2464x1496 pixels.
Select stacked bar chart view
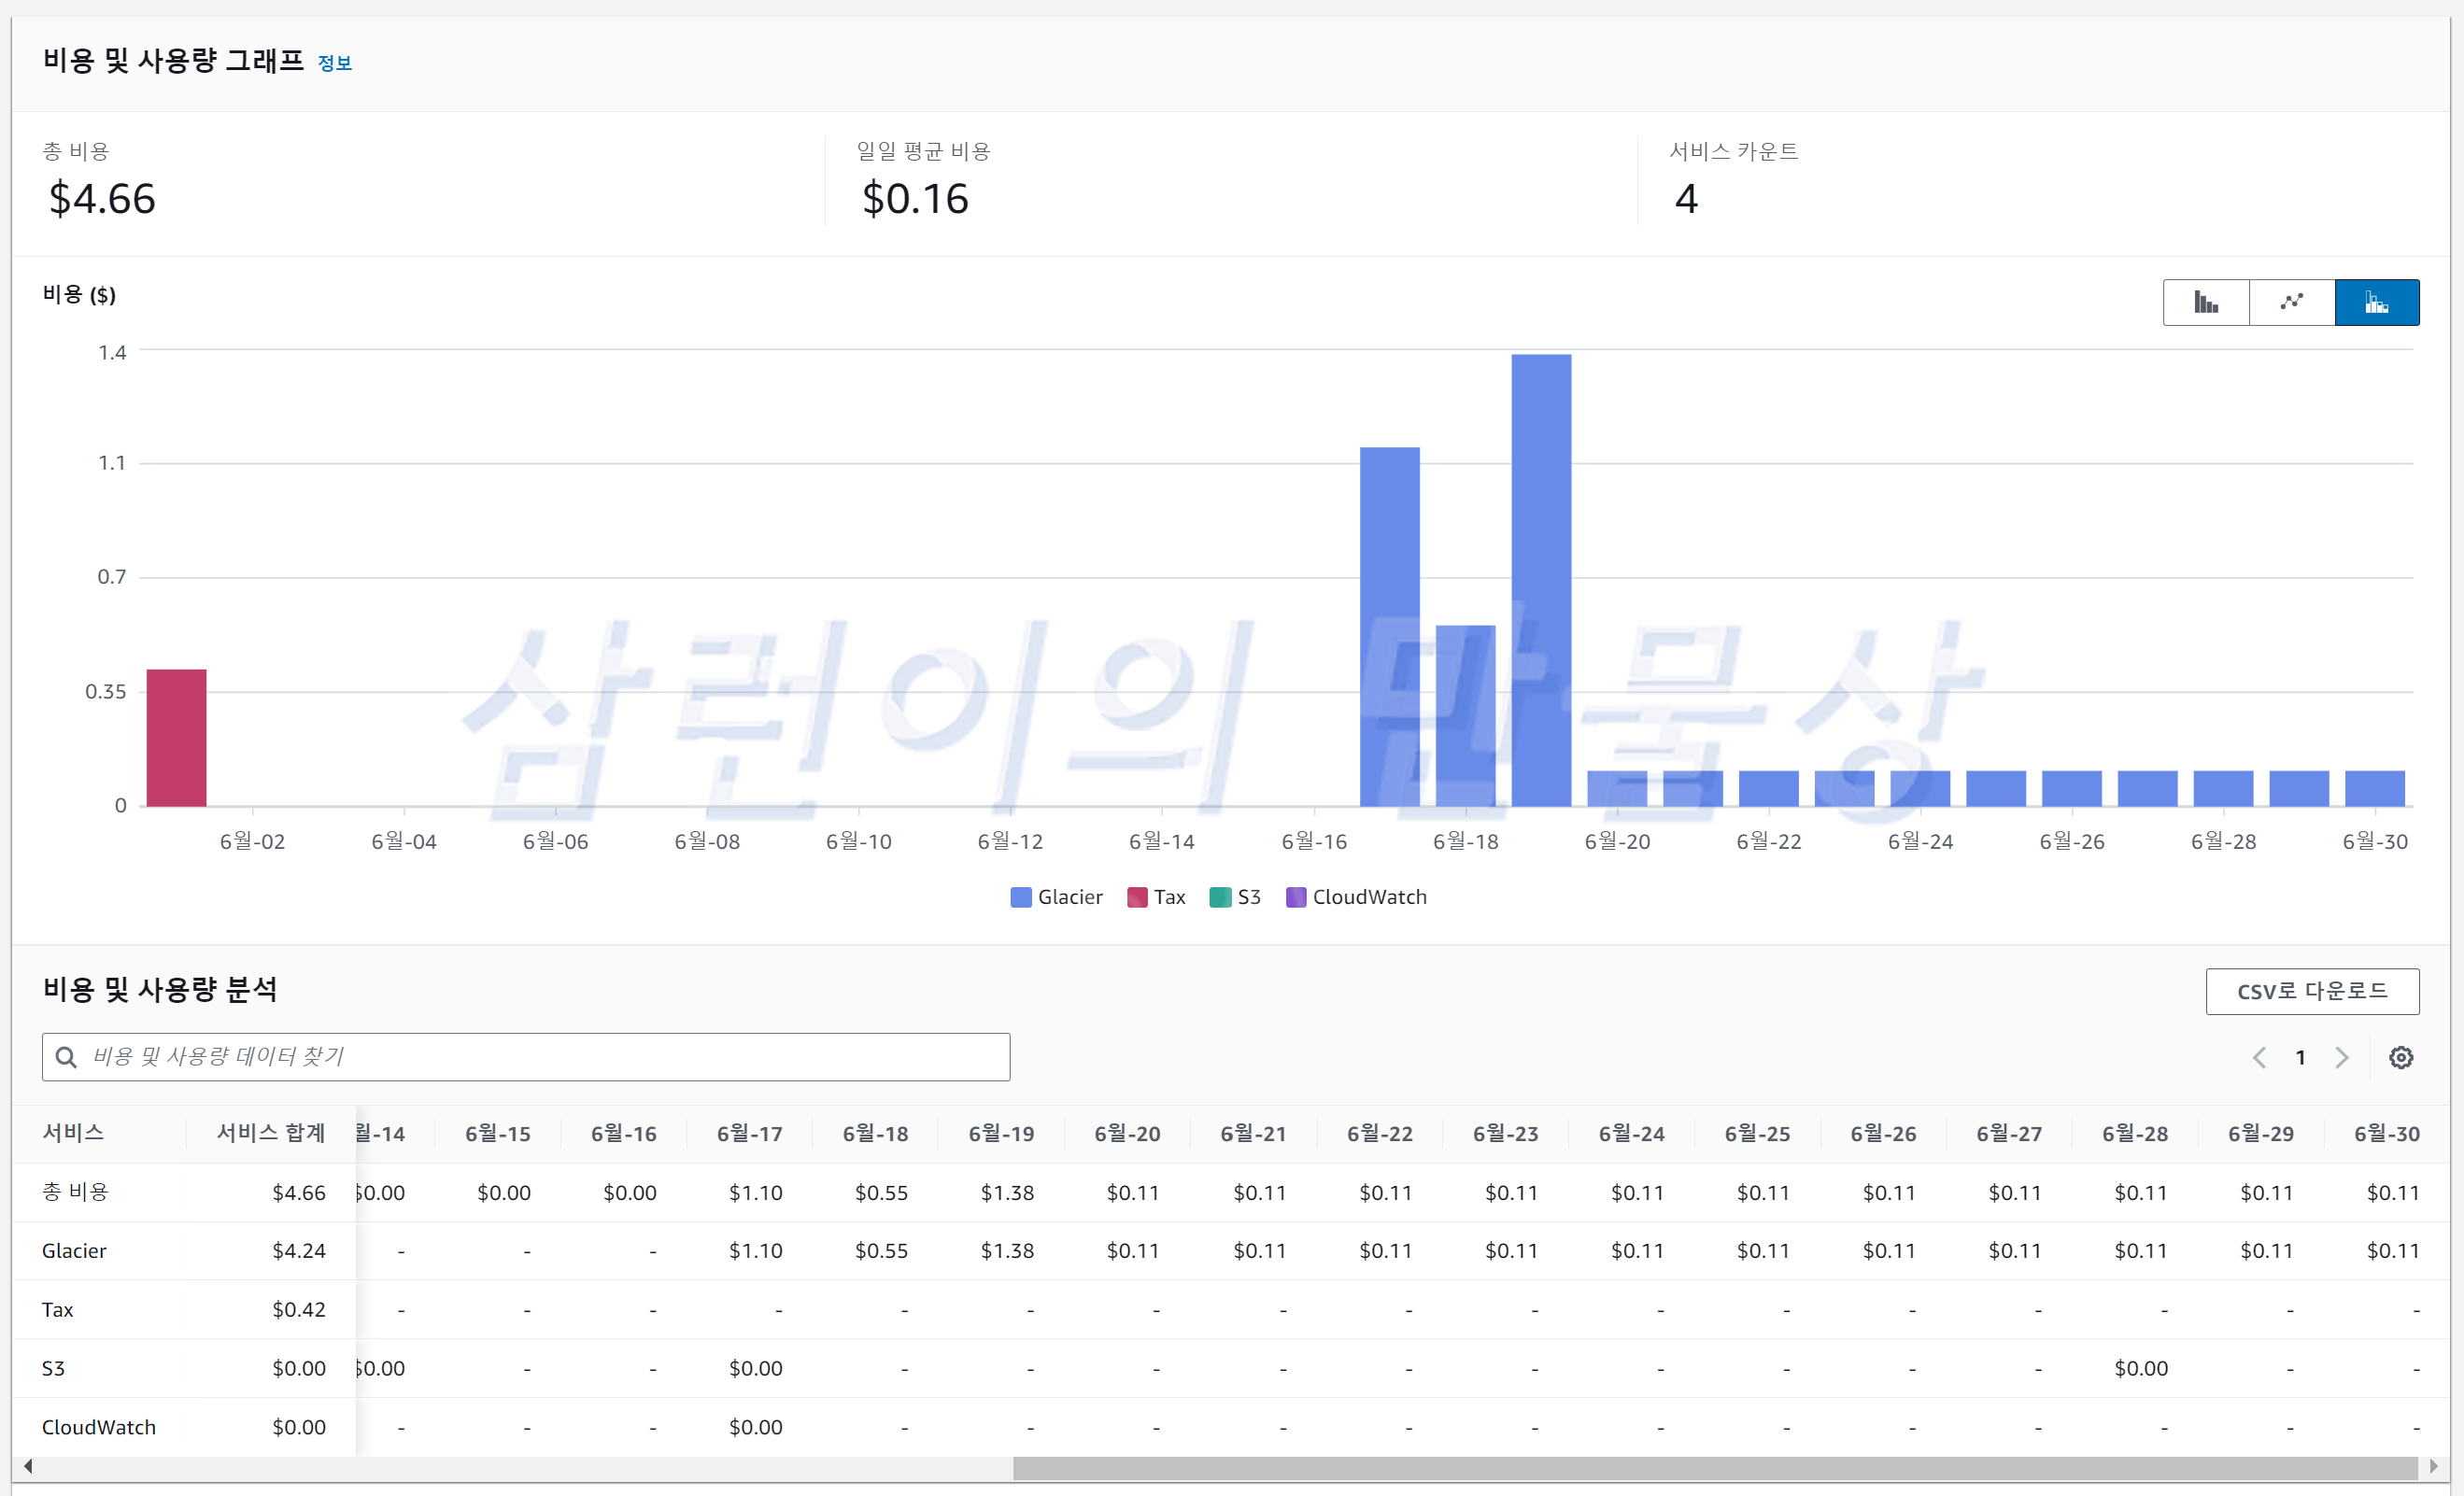point(2376,302)
